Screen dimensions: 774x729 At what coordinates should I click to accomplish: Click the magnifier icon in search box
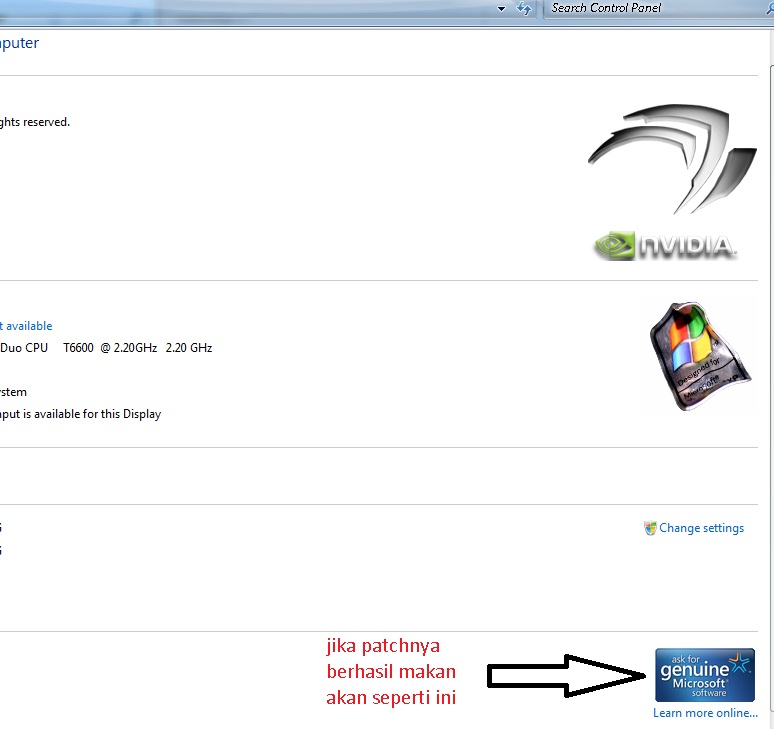(769, 8)
